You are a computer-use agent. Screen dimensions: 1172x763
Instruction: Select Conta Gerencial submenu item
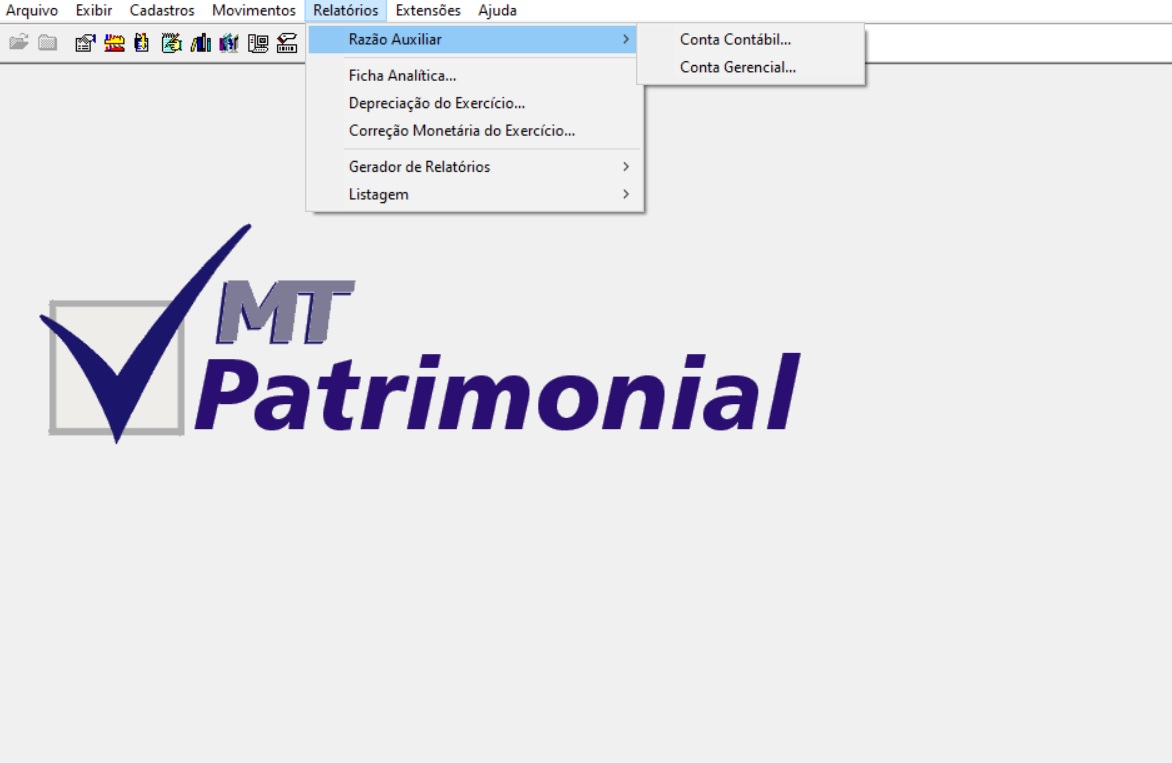tap(751, 67)
